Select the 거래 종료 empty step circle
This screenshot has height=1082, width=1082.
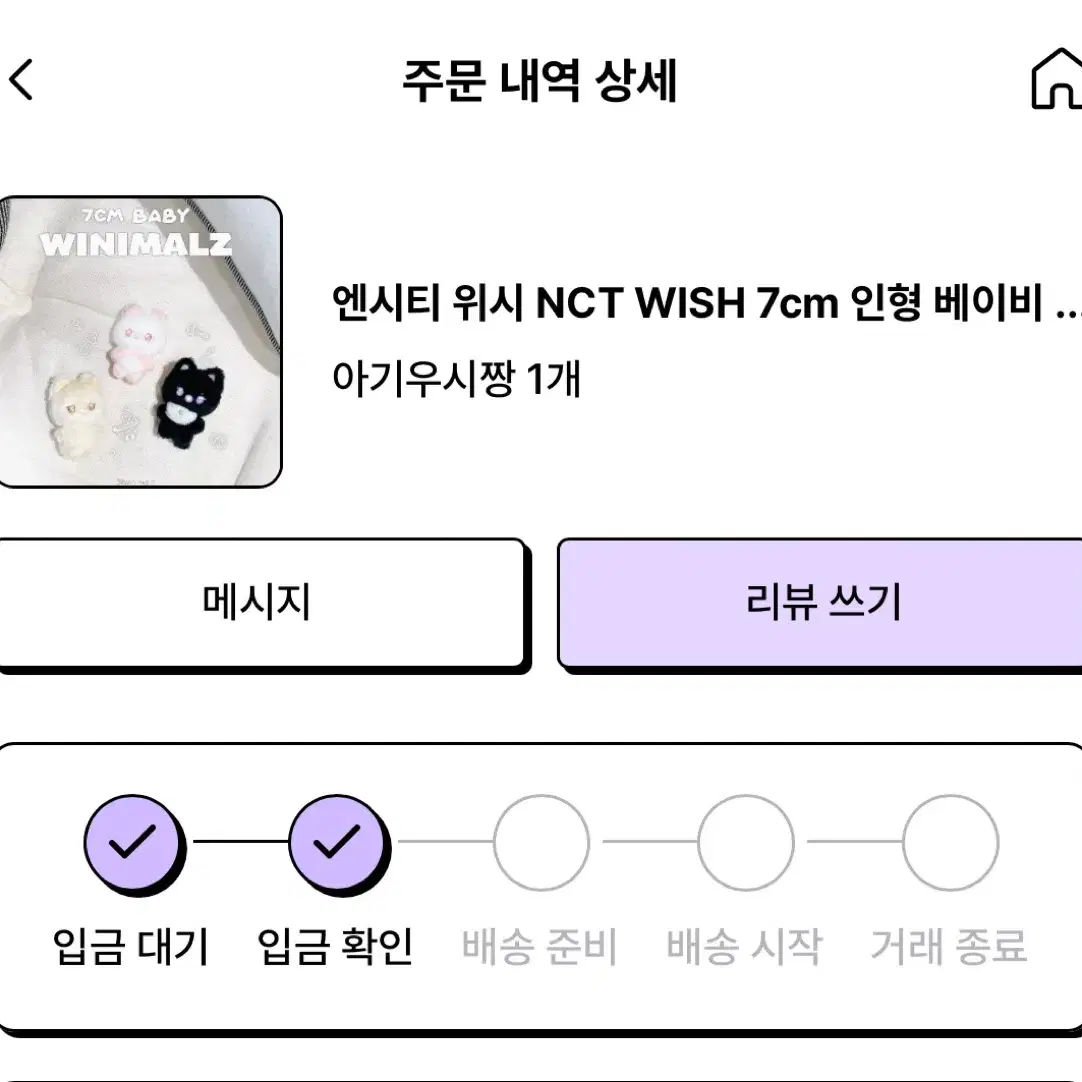tap(951, 843)
